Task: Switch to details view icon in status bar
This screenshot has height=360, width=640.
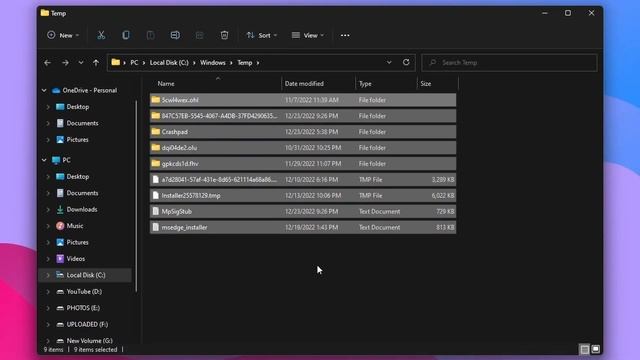Action: click(584, 349)
